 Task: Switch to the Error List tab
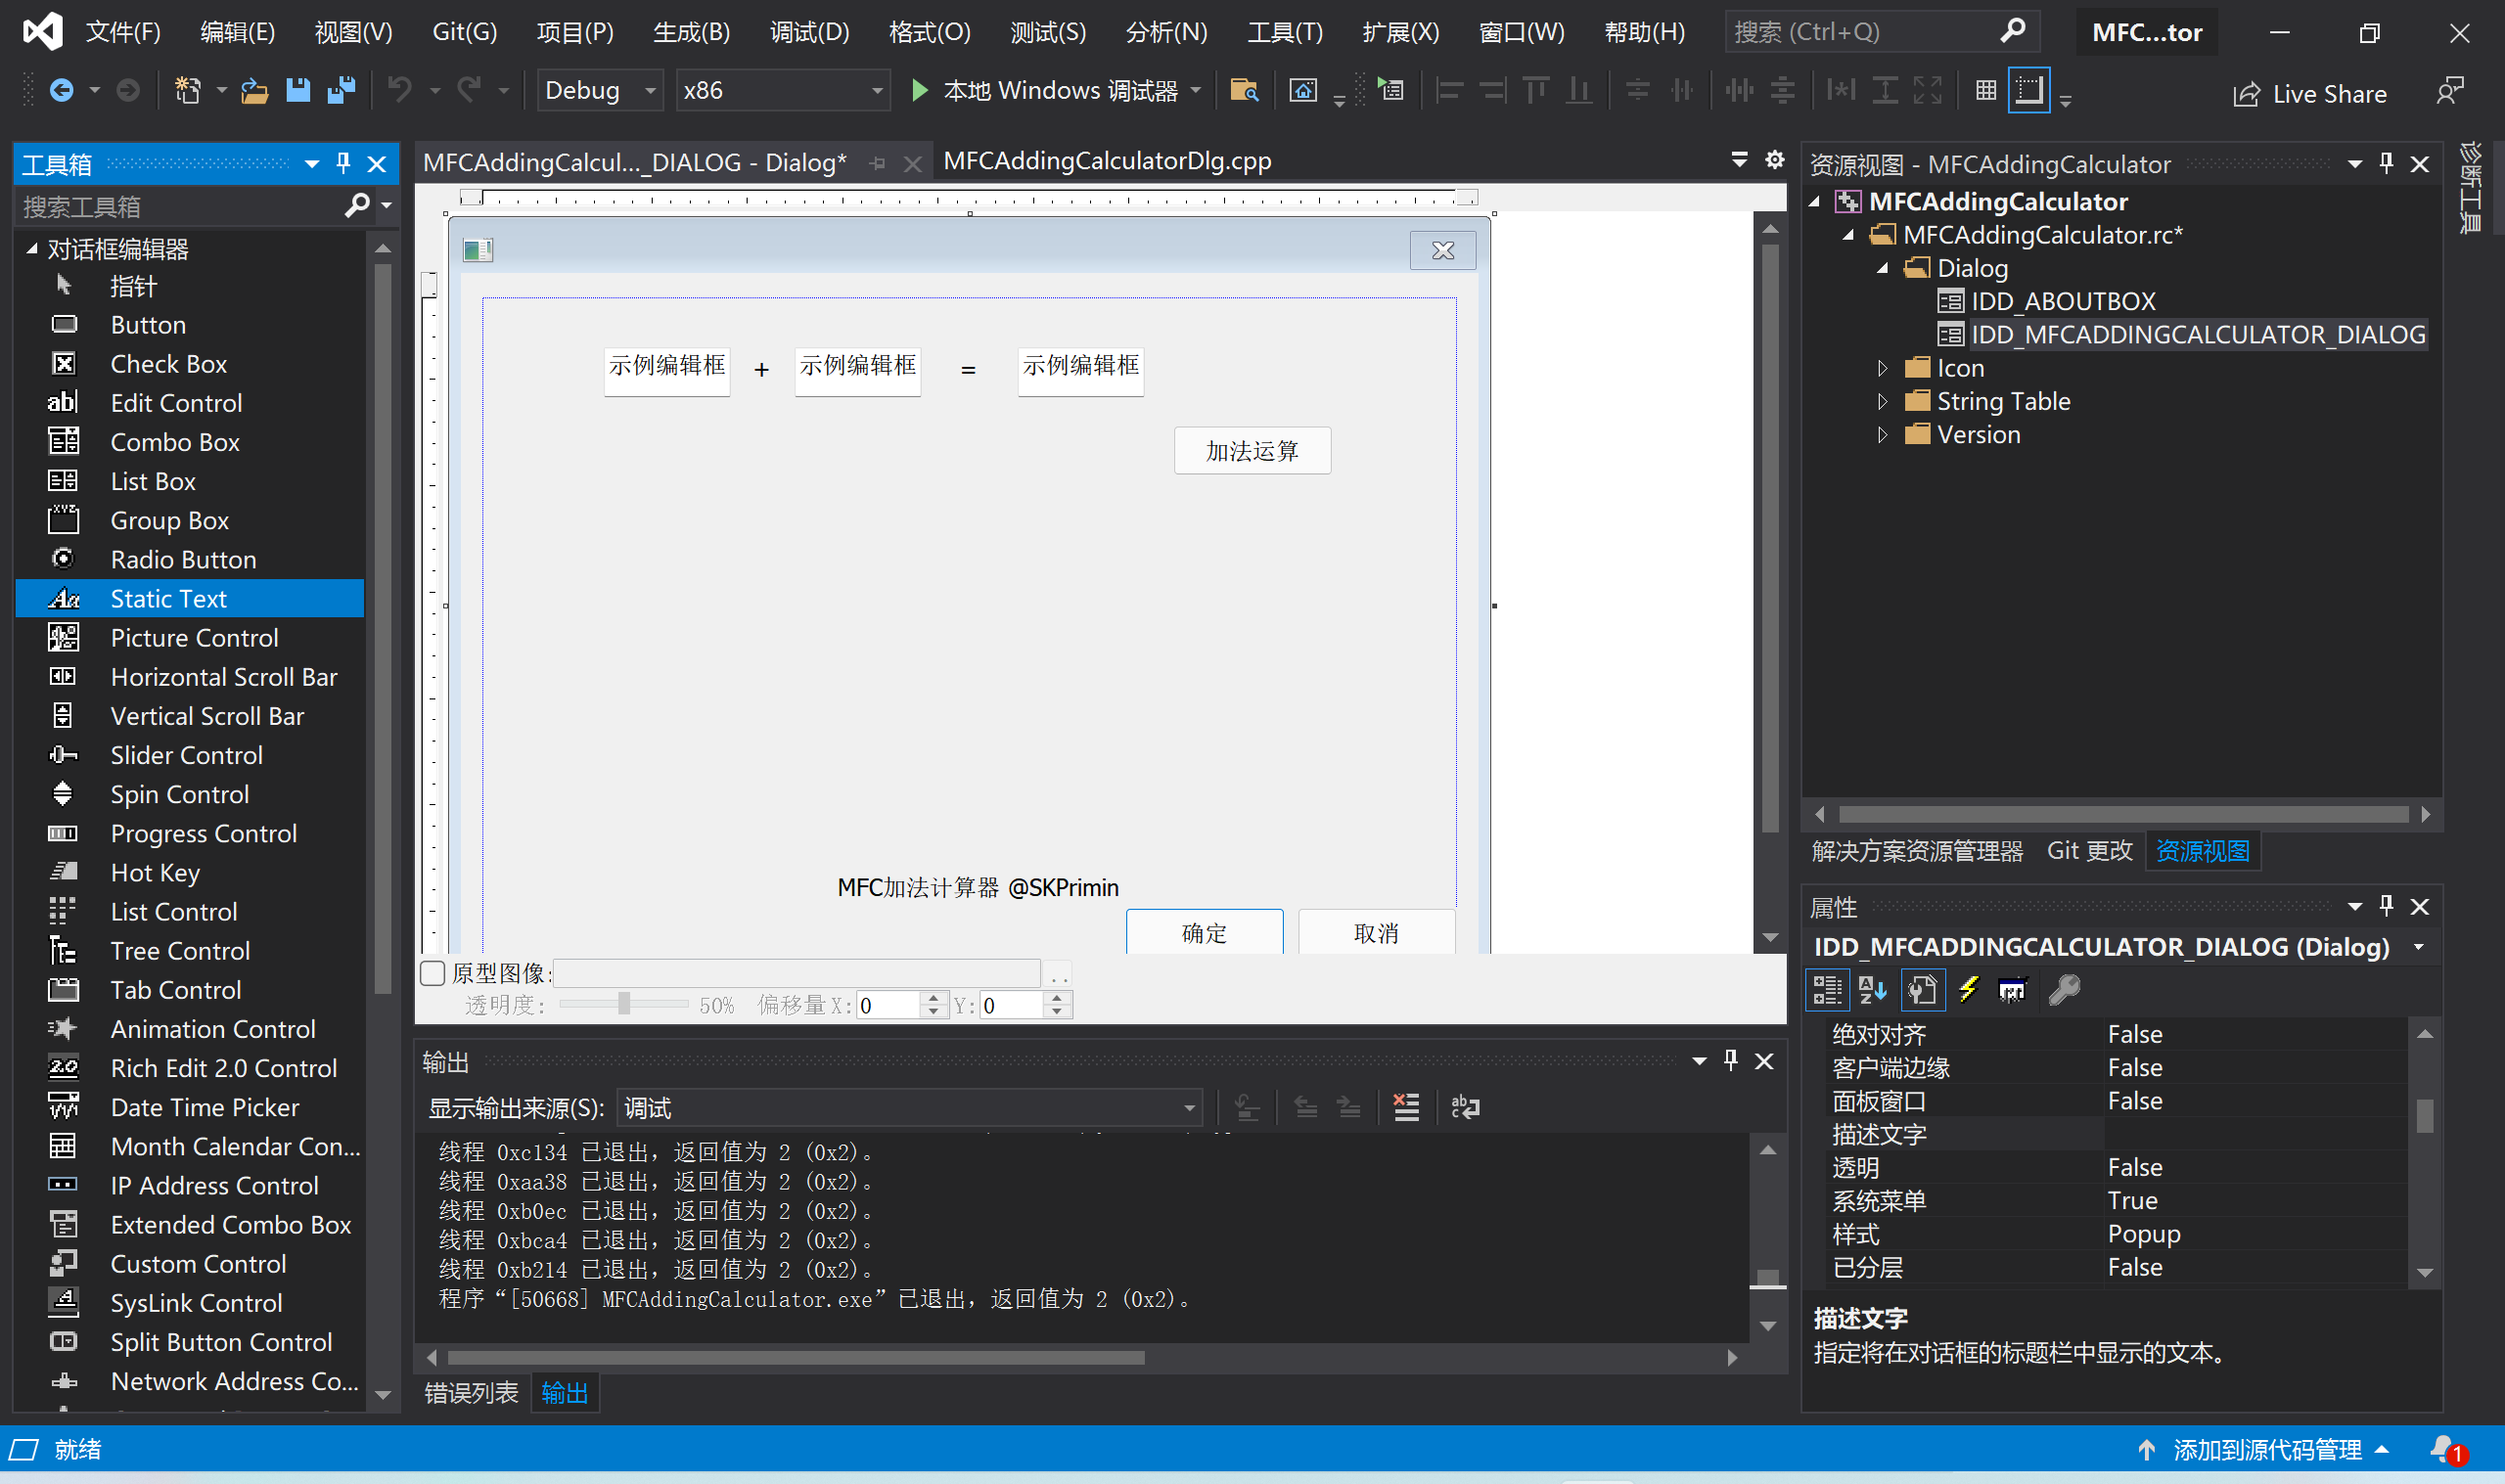[x=471, y=1393]
